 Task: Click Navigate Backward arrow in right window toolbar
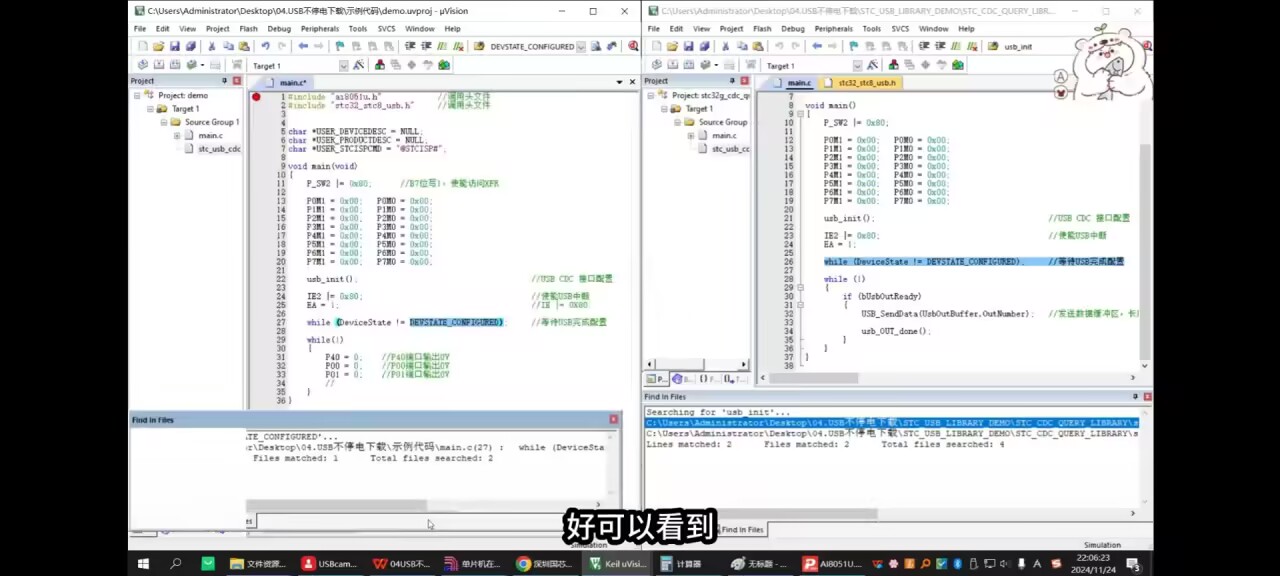tap(817, 47)
